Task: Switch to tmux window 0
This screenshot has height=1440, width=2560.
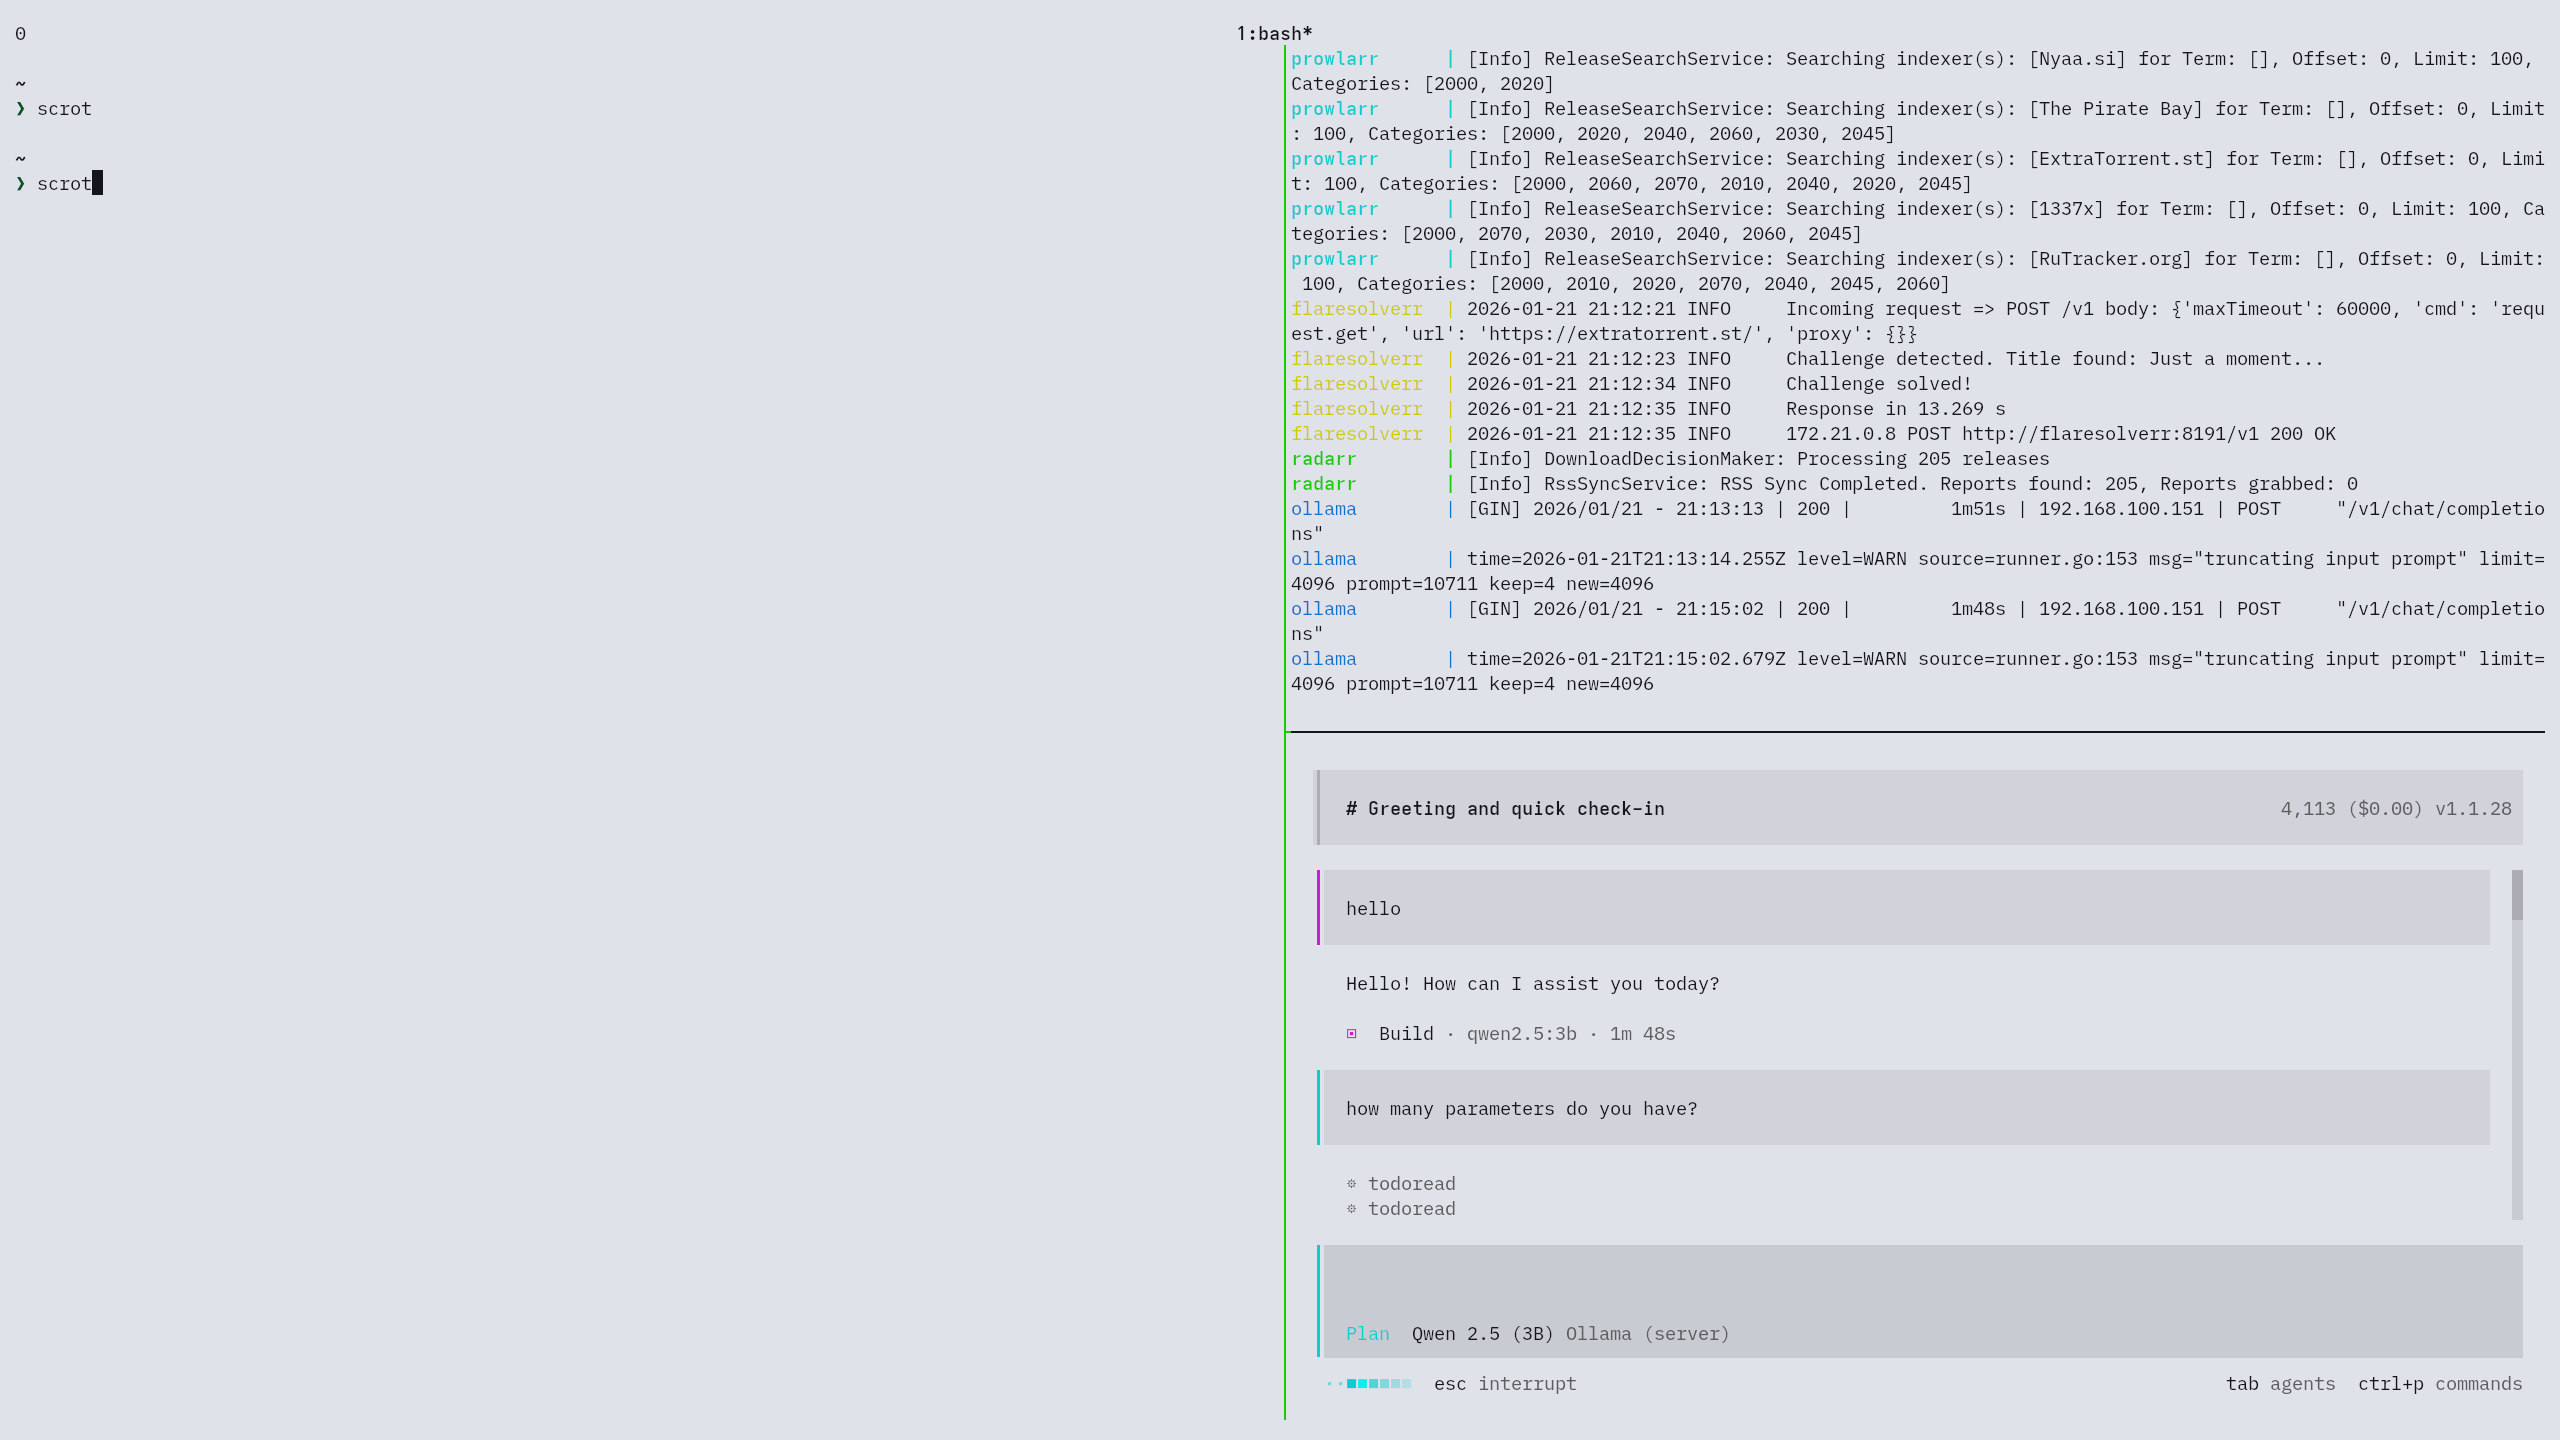Action: click(20, 34)
